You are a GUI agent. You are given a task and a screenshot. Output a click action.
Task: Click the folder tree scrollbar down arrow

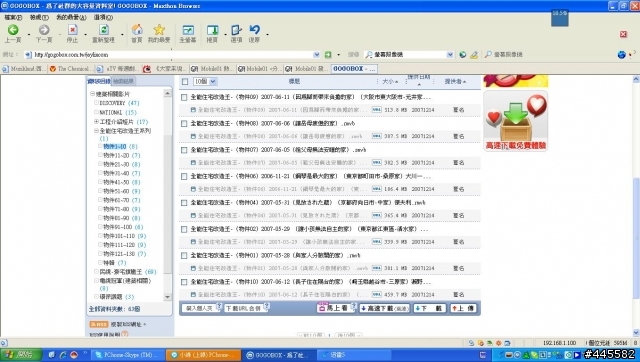click(x=167, y=297)
